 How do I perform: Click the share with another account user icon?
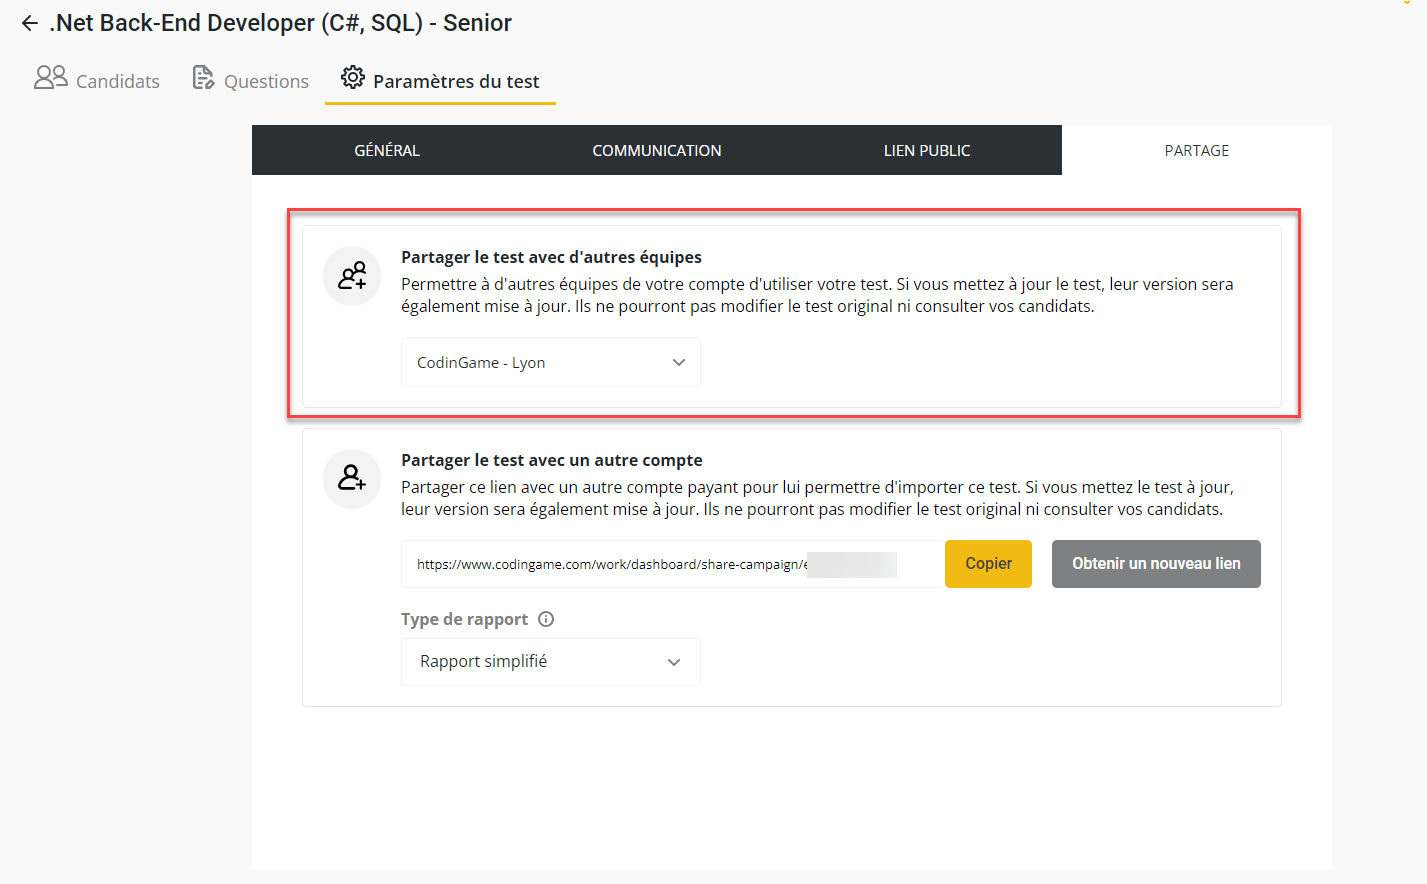pyautogui.click(x=352, y=479)
